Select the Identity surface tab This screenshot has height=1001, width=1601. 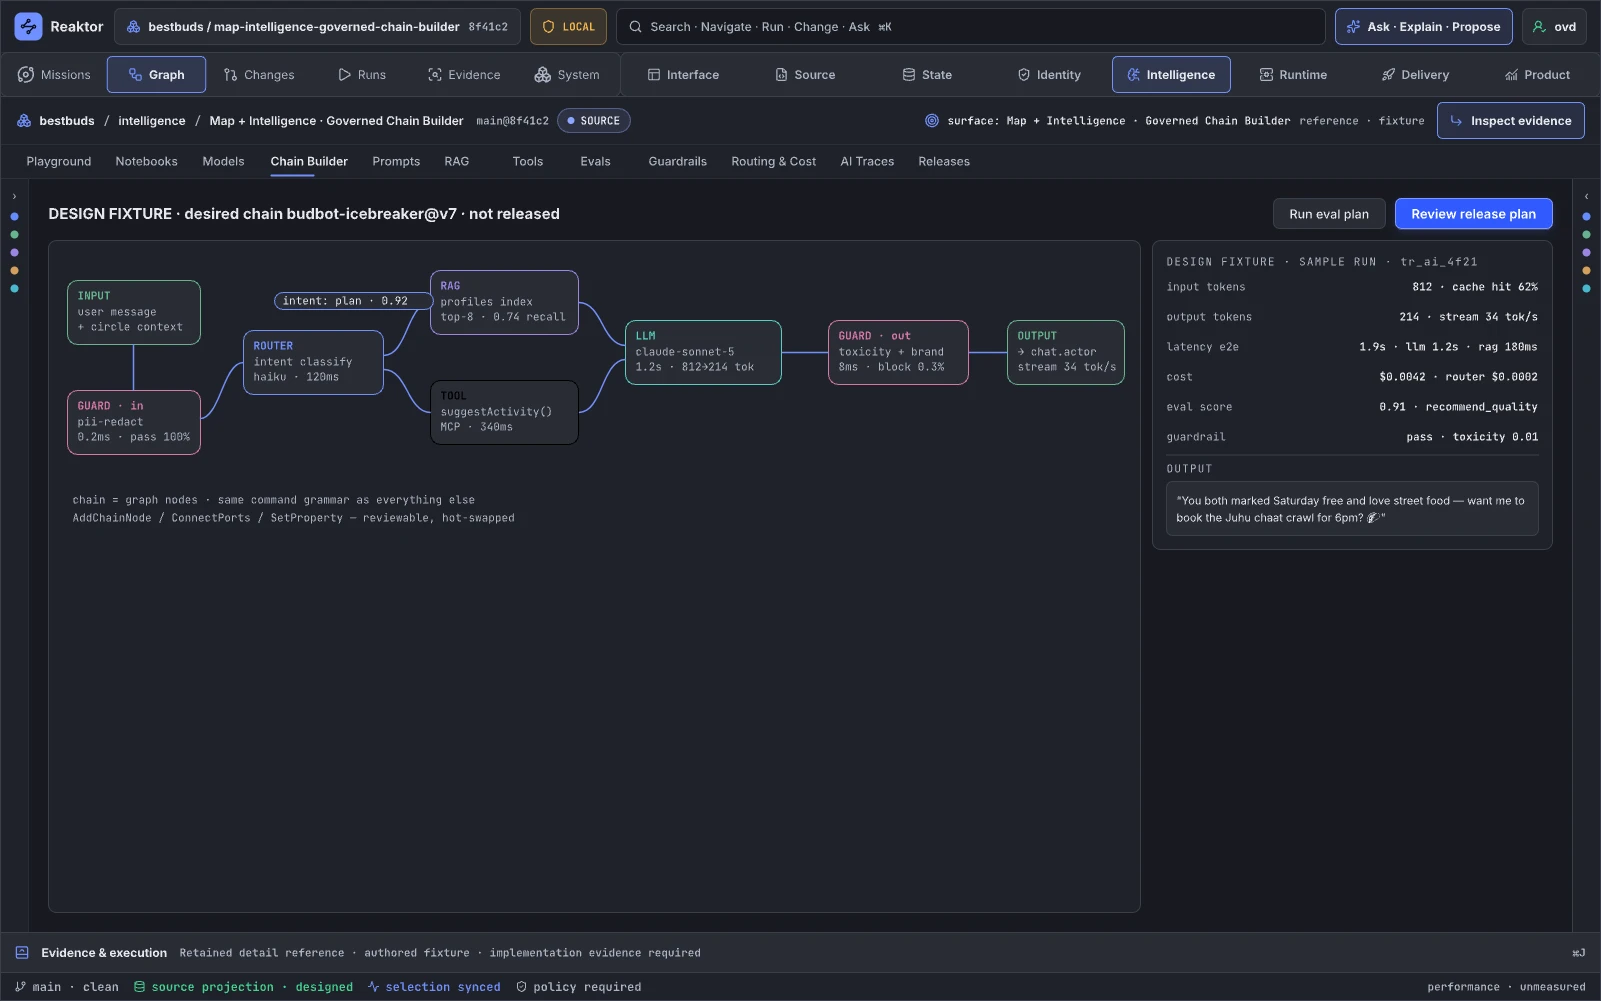tap(1049, 75)
